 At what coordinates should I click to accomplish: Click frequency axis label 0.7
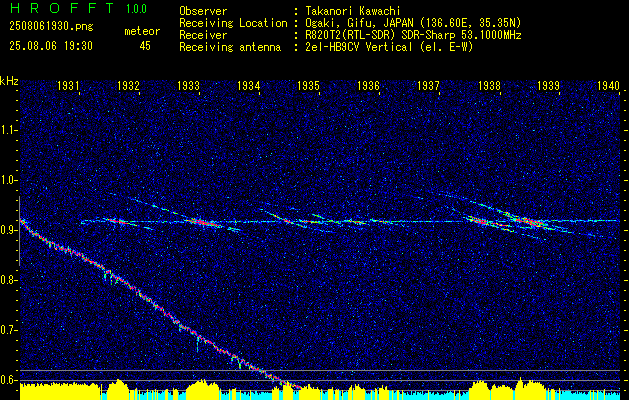click(x=7, y=330)
